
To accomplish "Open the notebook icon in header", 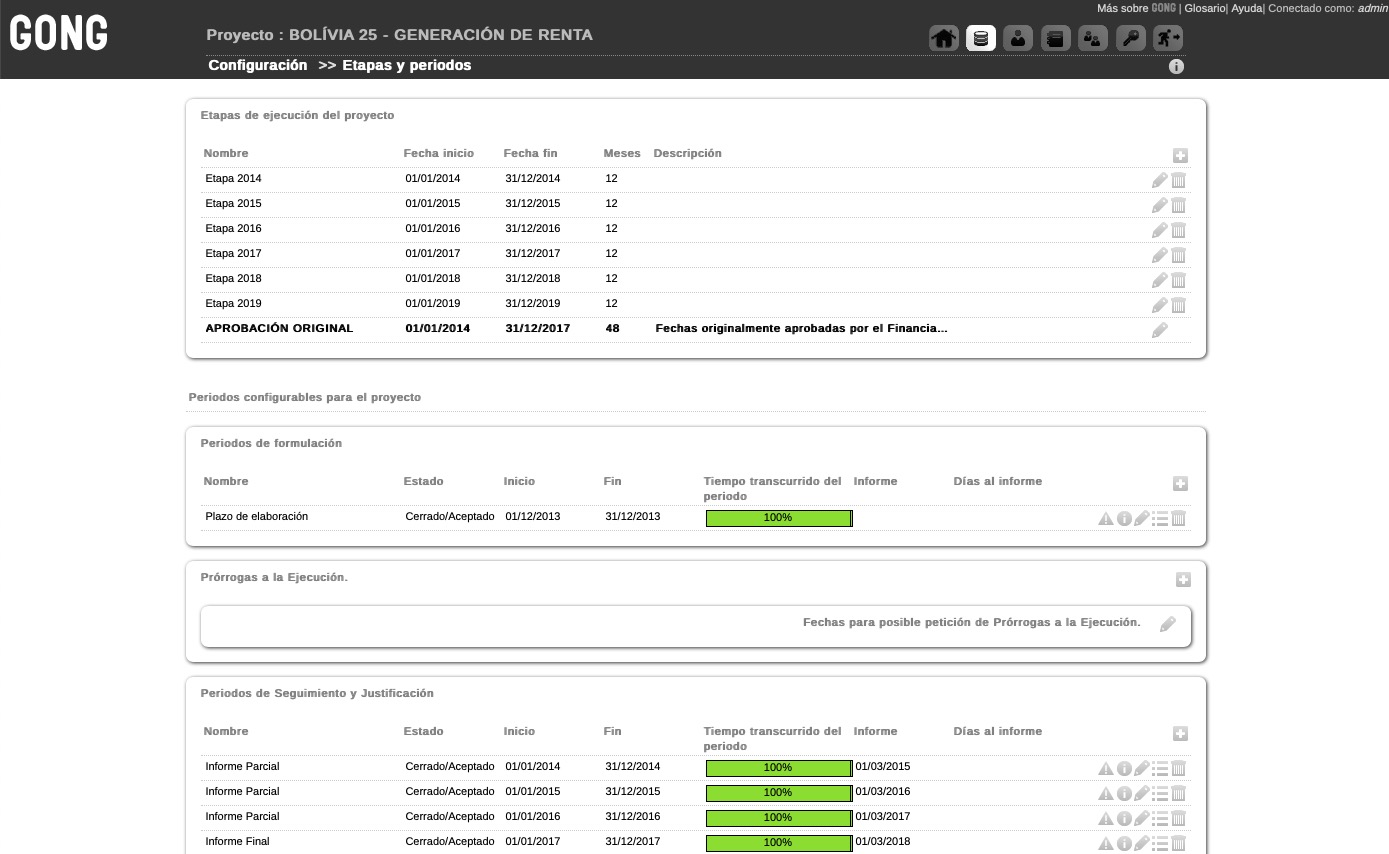I will pyautogui.click(x=1055, y=39).
